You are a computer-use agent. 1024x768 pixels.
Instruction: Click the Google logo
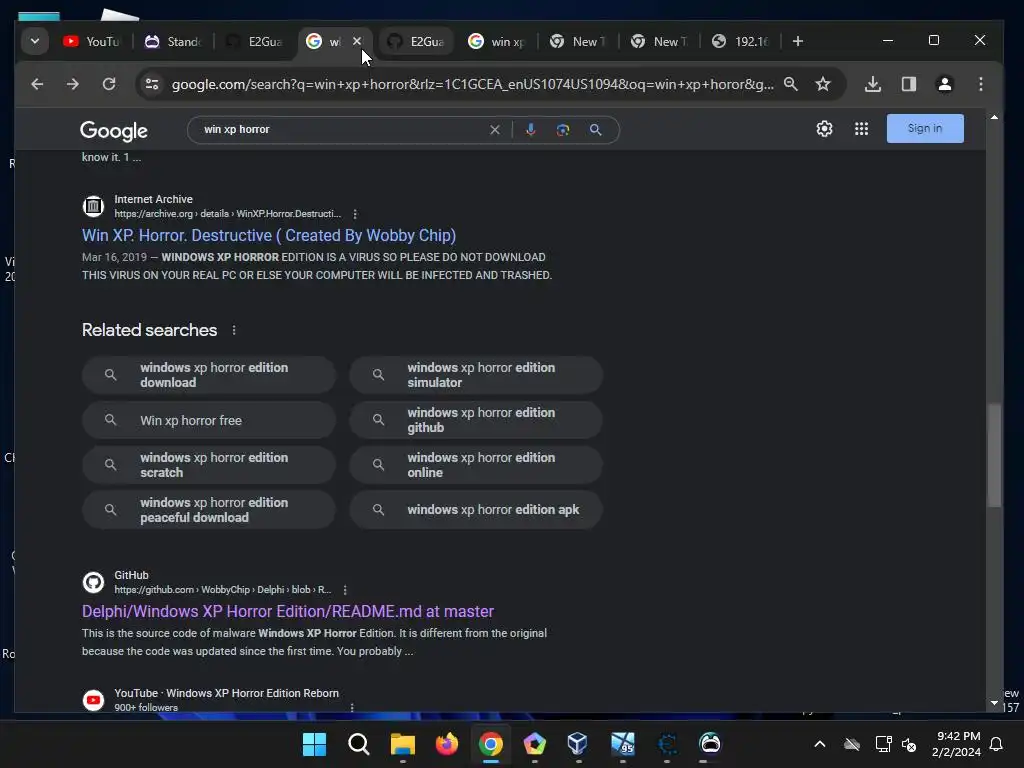[x=114, y=131]
